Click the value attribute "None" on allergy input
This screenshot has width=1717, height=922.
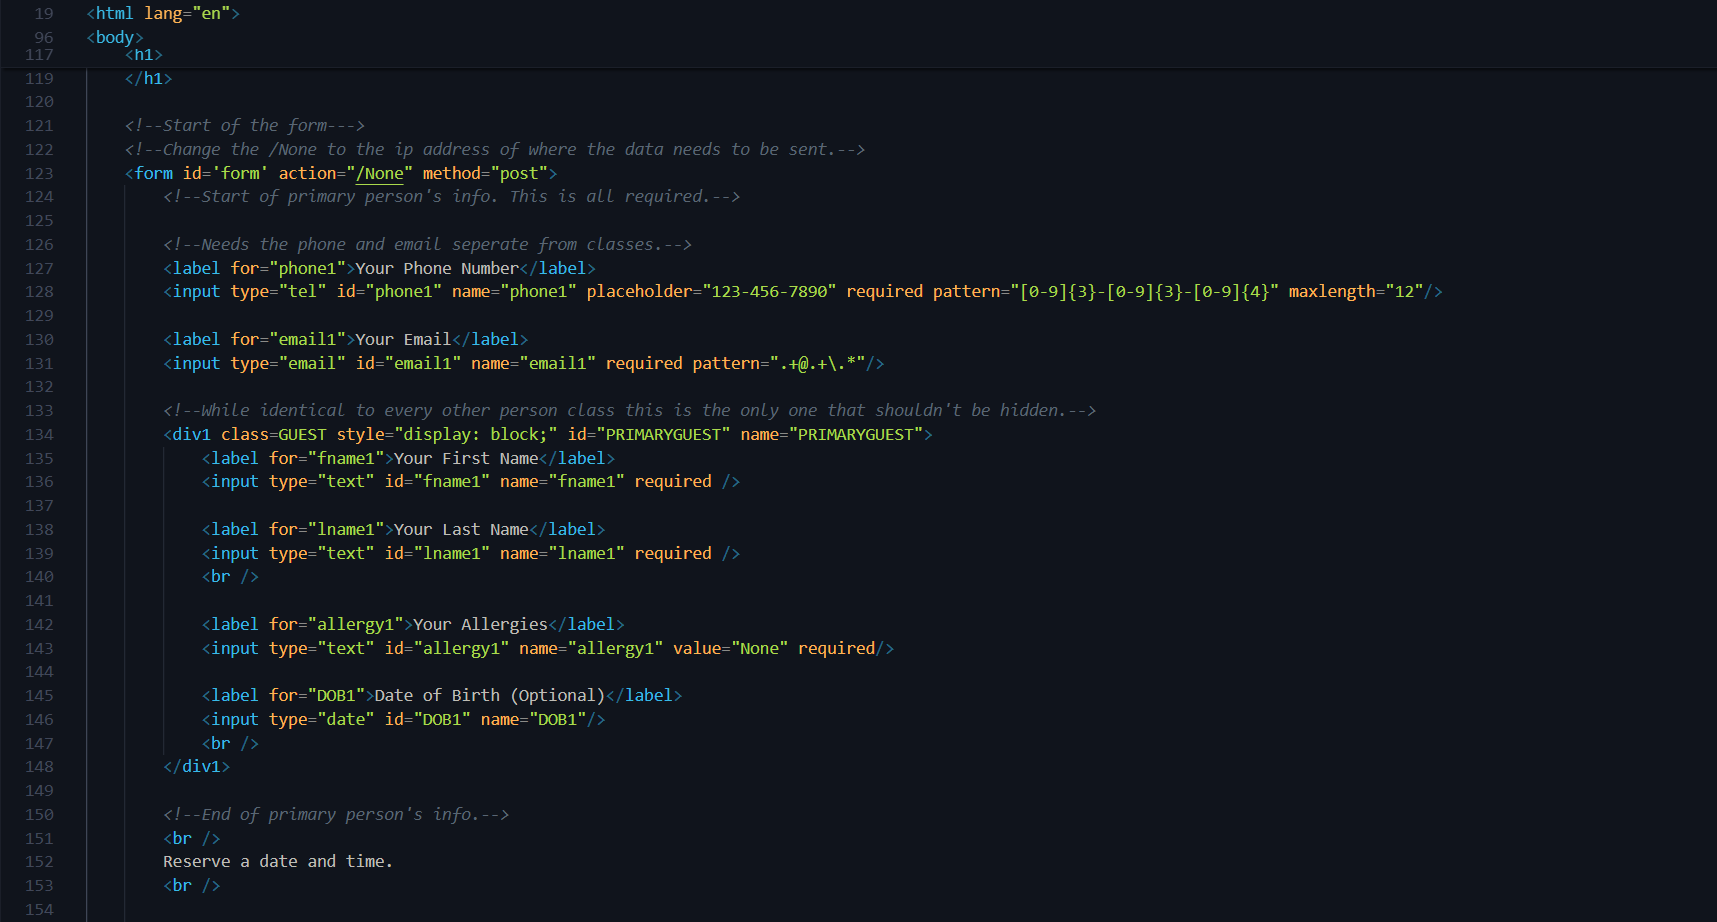[x=760, y=649]
